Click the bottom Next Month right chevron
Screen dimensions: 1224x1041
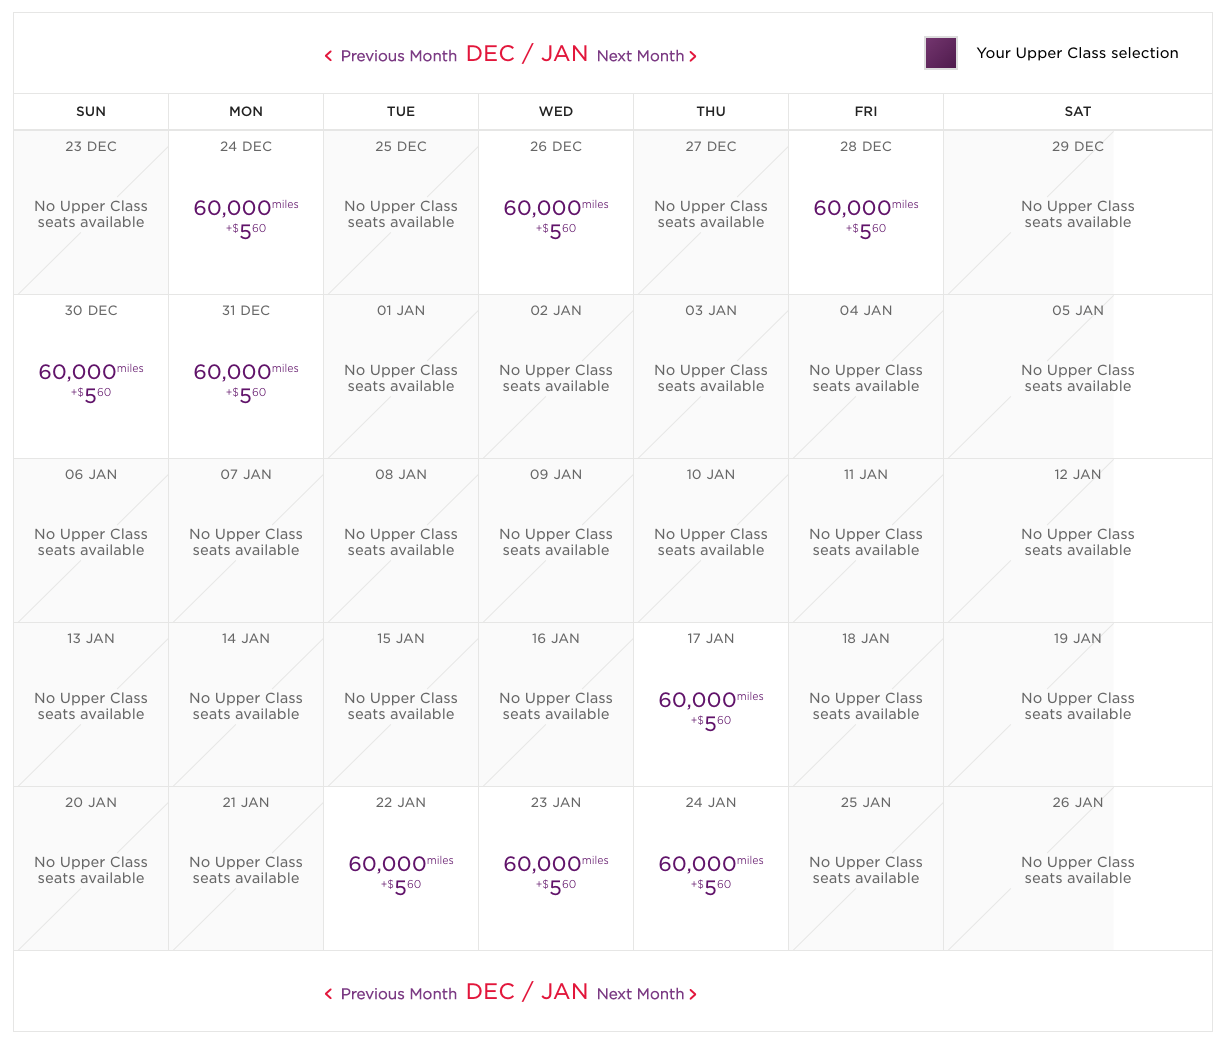693,994
